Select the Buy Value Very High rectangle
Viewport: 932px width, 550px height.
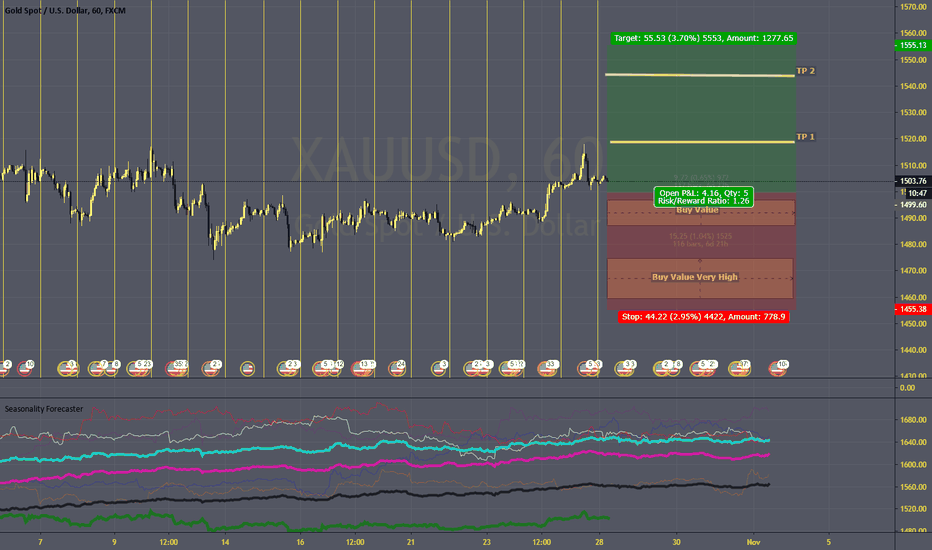click(x=700, y=278)
